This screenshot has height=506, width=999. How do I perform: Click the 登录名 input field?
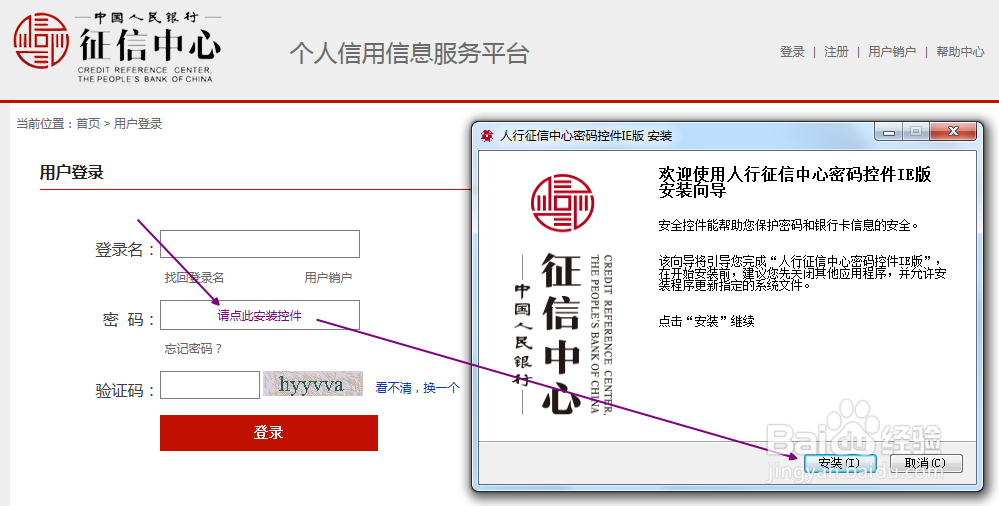[x=260, y=244]
